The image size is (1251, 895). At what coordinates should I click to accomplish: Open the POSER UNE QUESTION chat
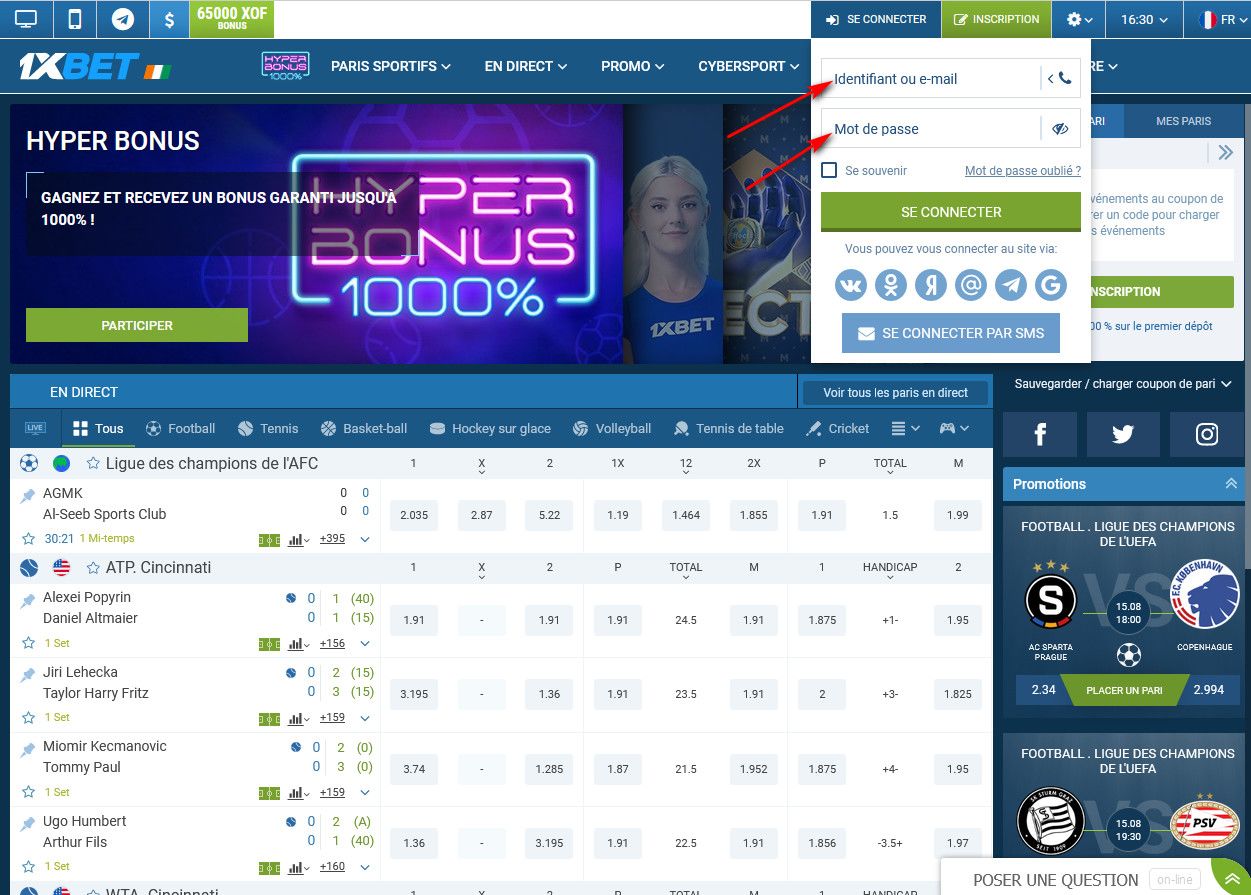[x=1055, y=880]
